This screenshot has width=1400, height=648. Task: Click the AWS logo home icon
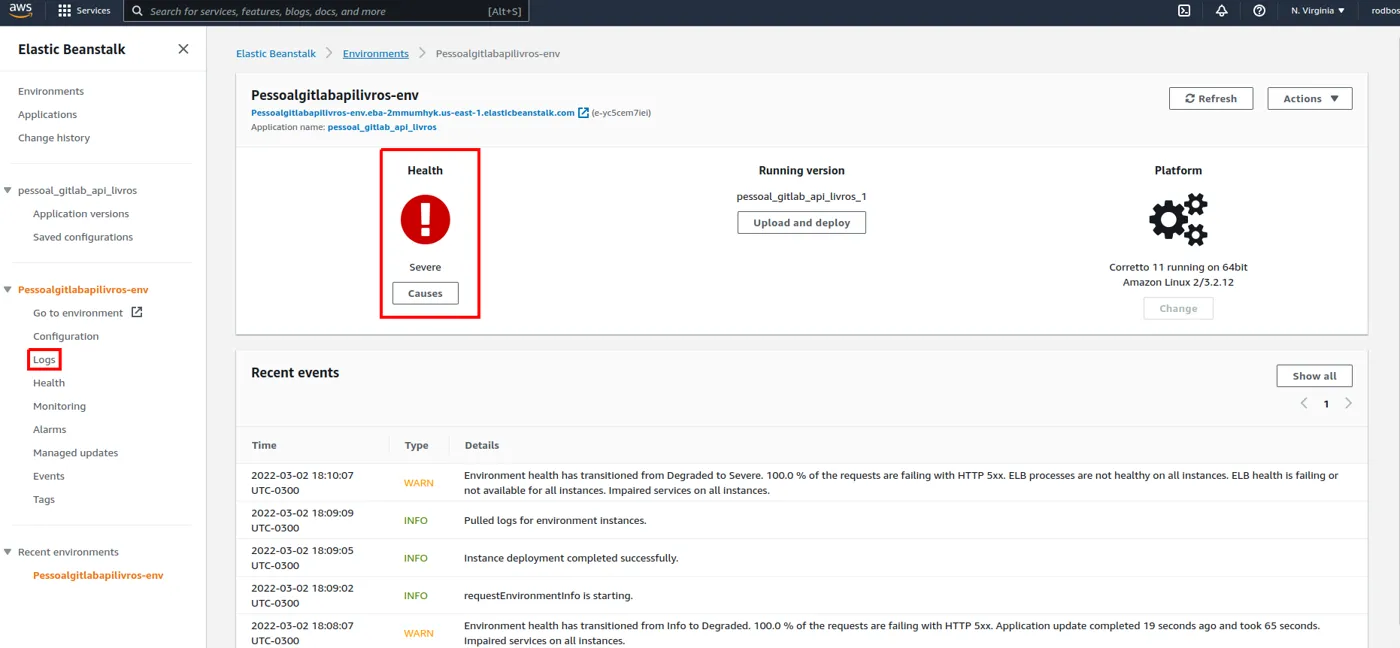tap(21, 11)
